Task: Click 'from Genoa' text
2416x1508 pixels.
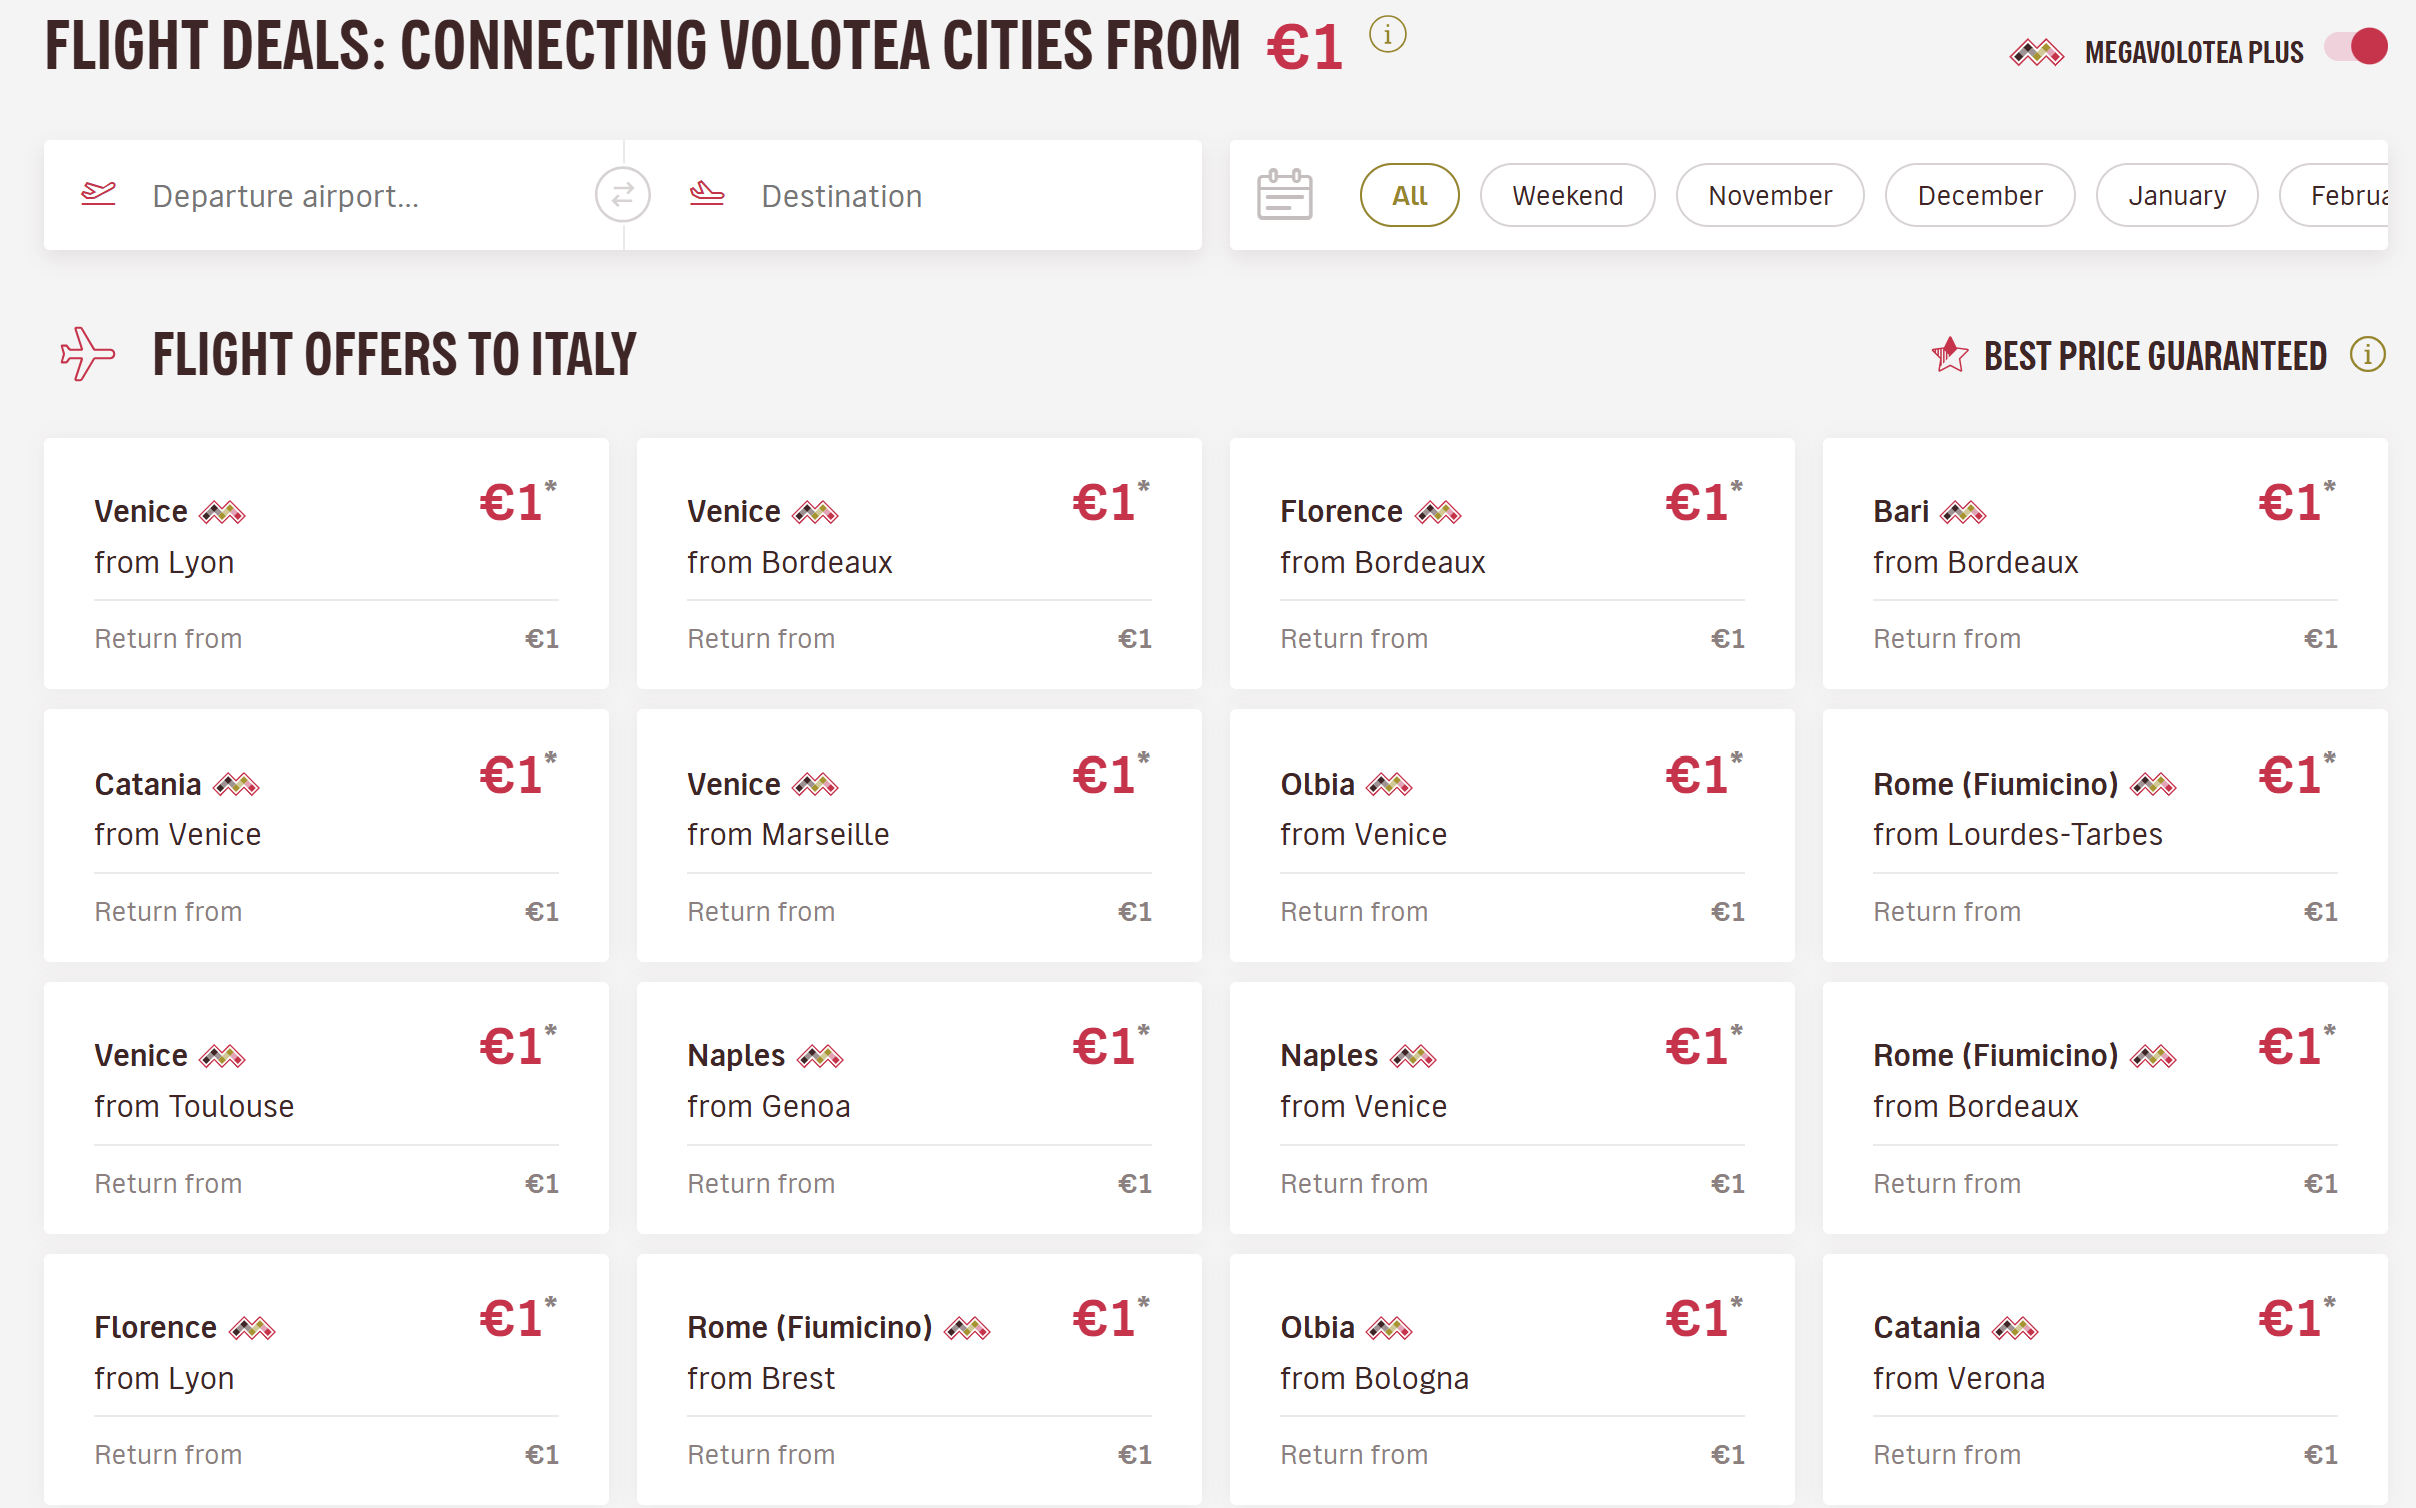Action: pos(769,1106)
